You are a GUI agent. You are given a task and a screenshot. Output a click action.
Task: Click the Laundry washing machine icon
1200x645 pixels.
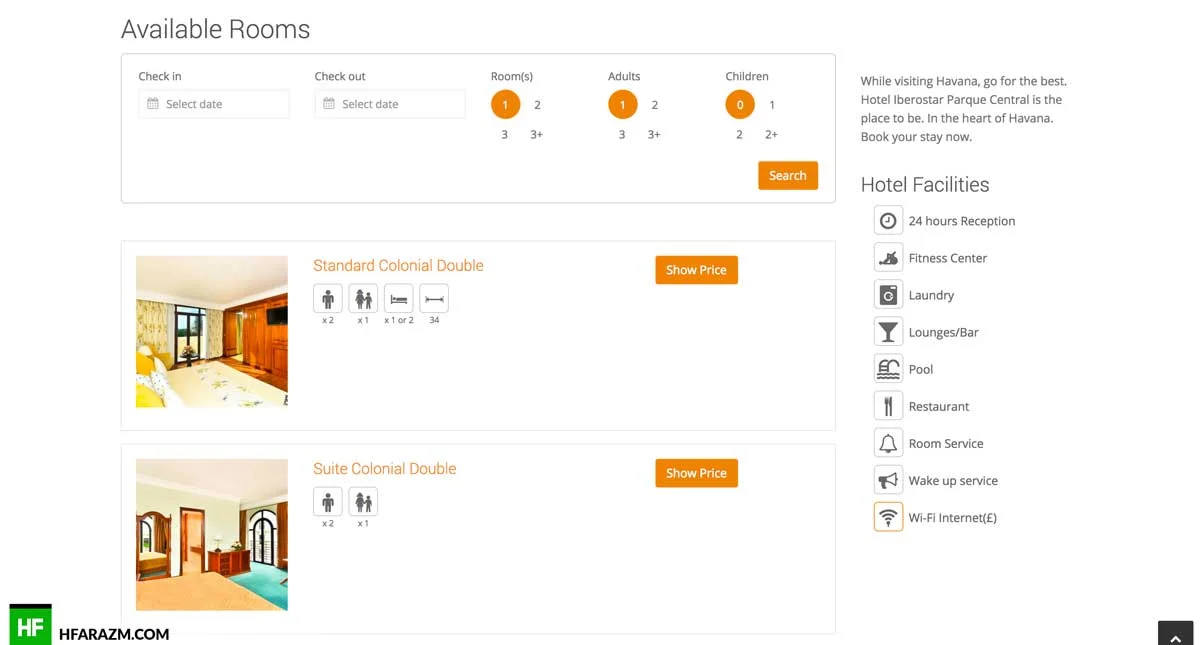[888, 295]
